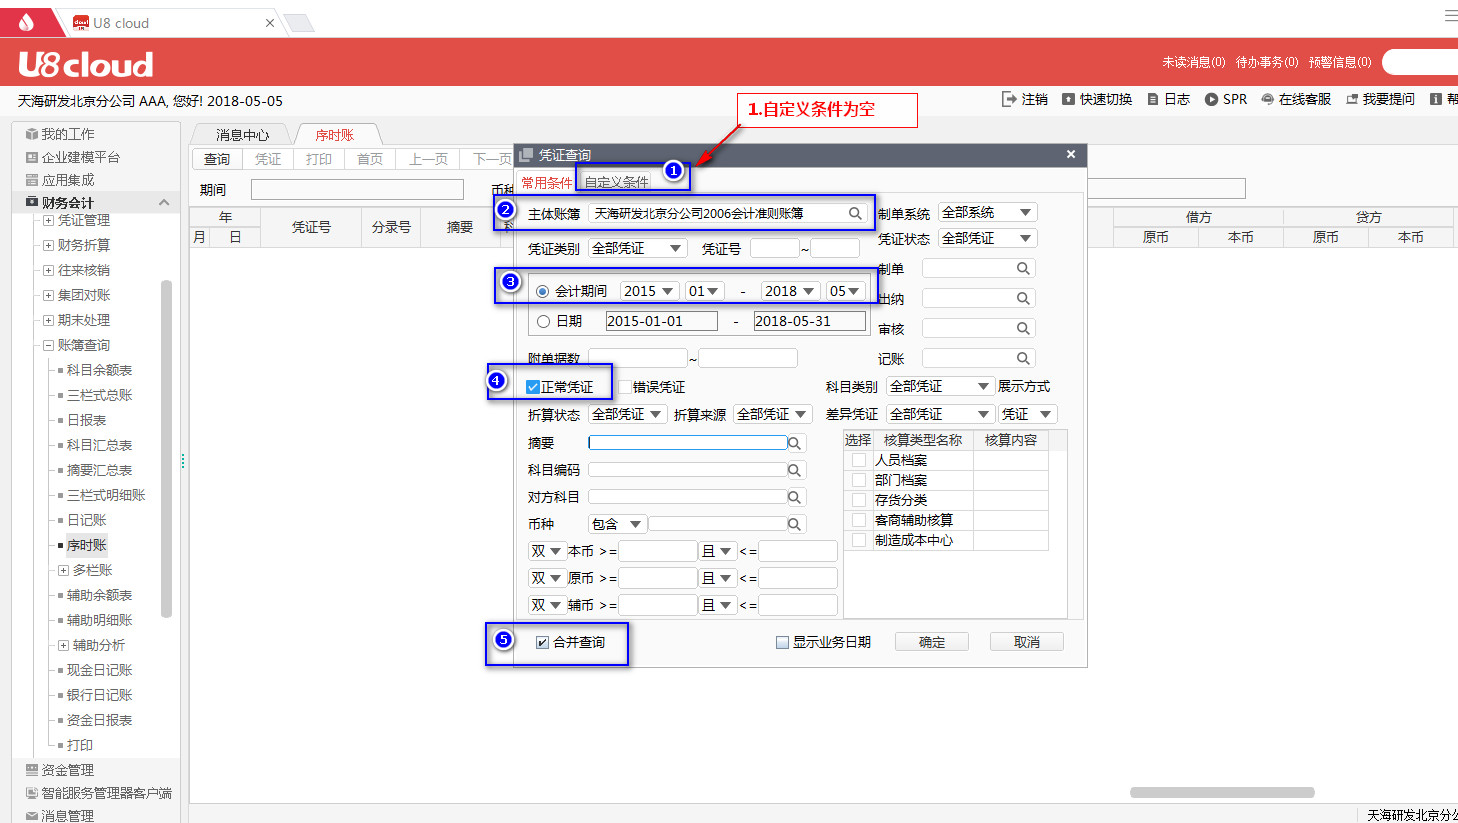
Task: Enable the 错误凭证 checkbox
Action: click(x=625, y=387)
